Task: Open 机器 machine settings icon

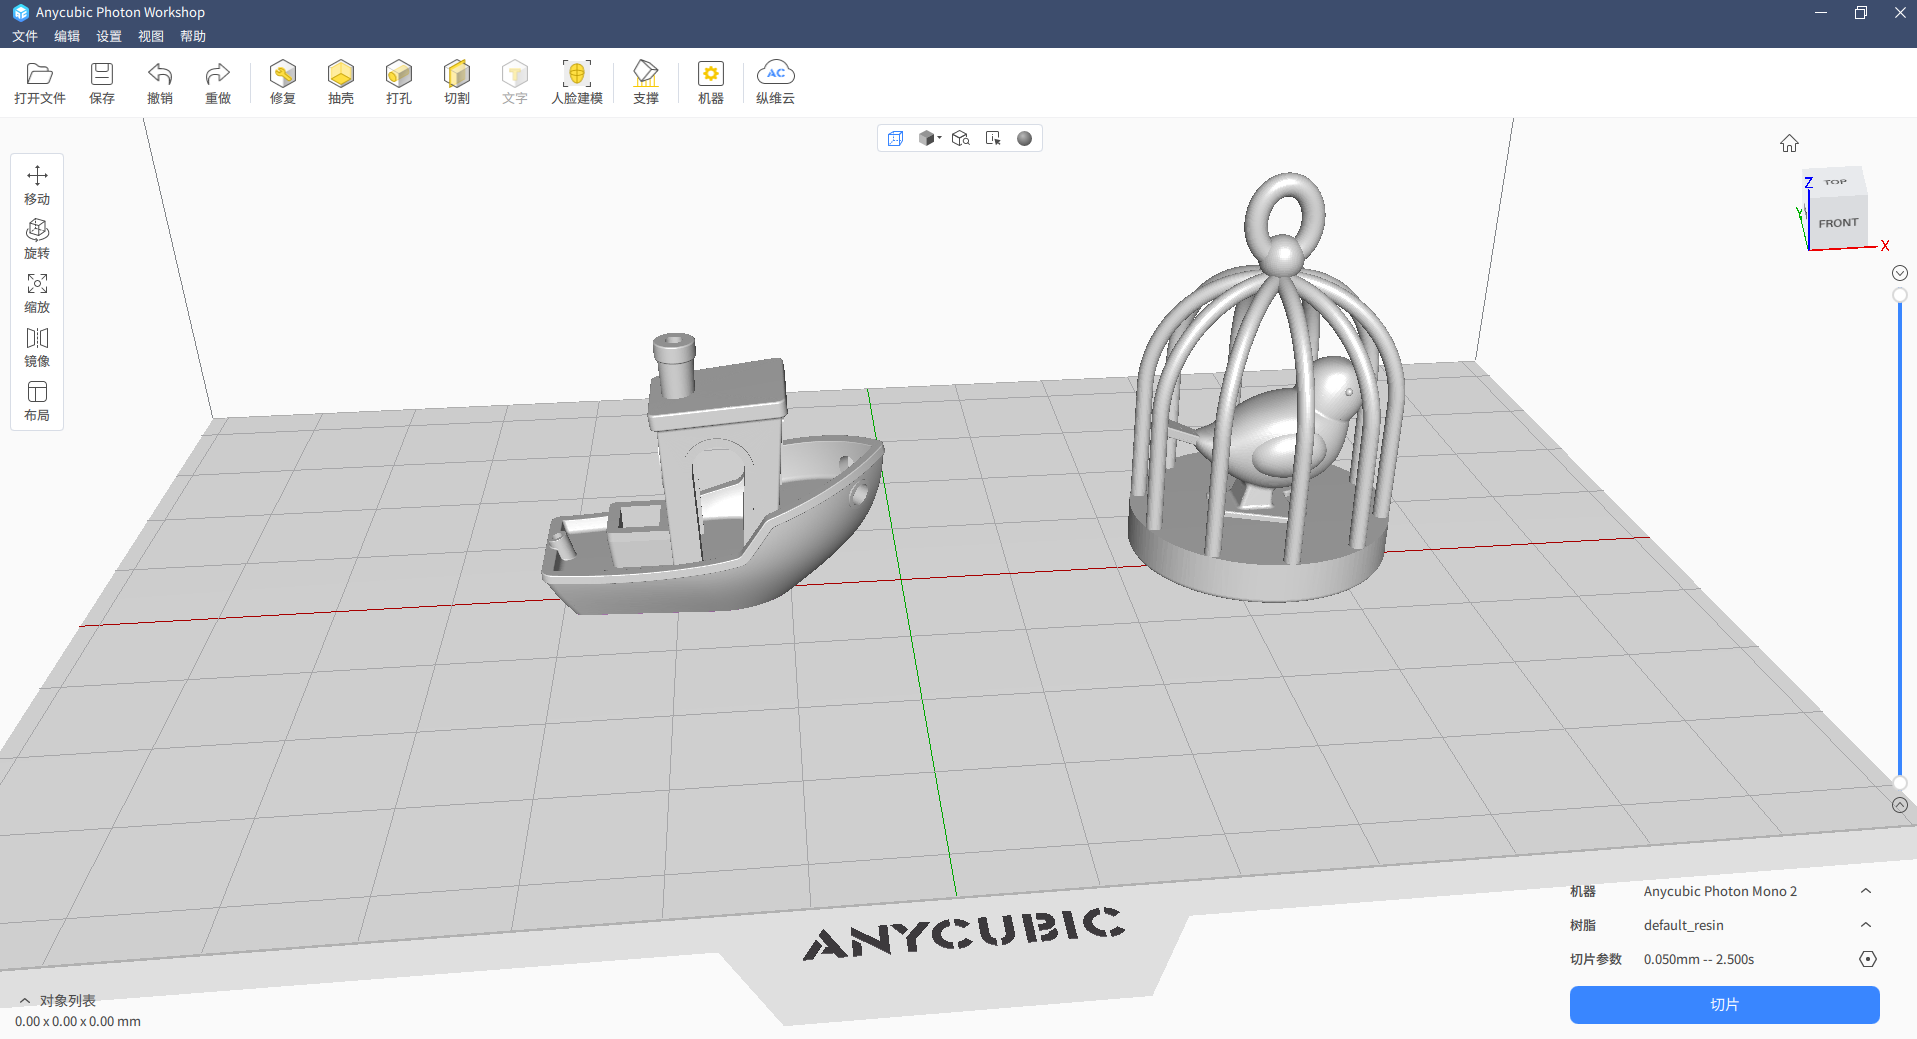Action: [711, 82]
